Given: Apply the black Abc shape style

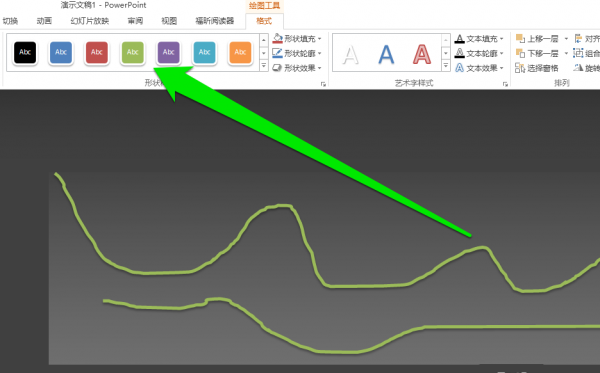Looking at the screenshot, I should click(x=25, y=52).
